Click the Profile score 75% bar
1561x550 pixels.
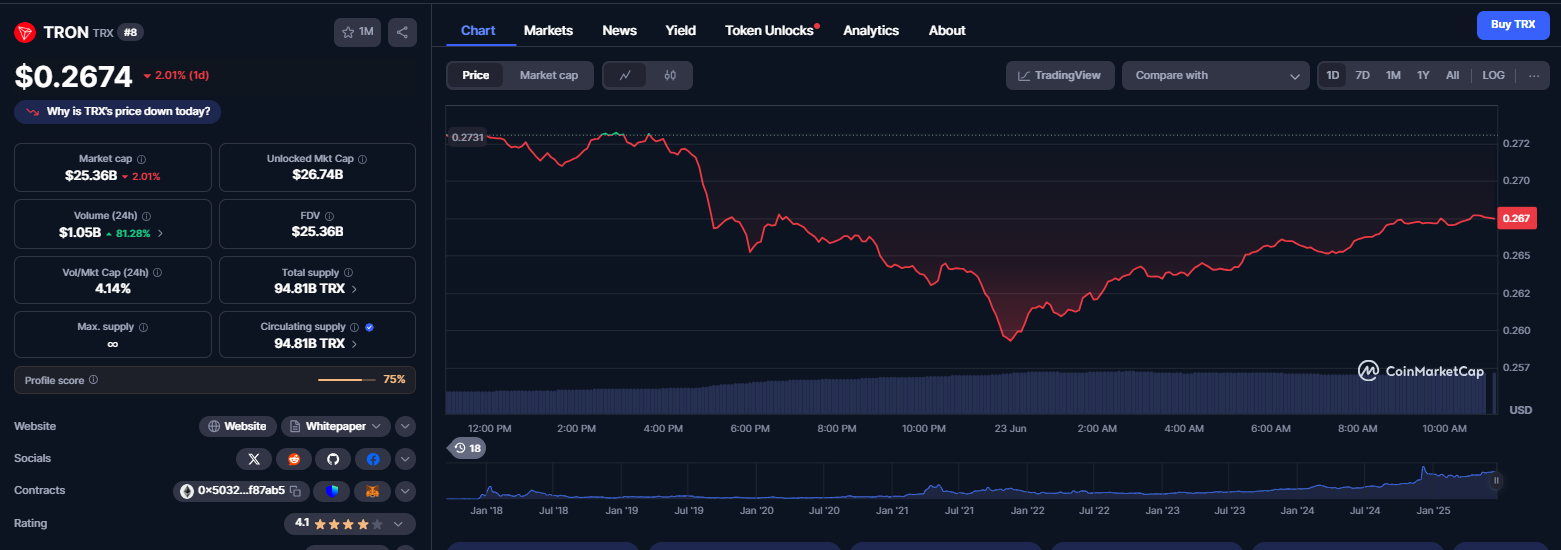click(346, 380)
